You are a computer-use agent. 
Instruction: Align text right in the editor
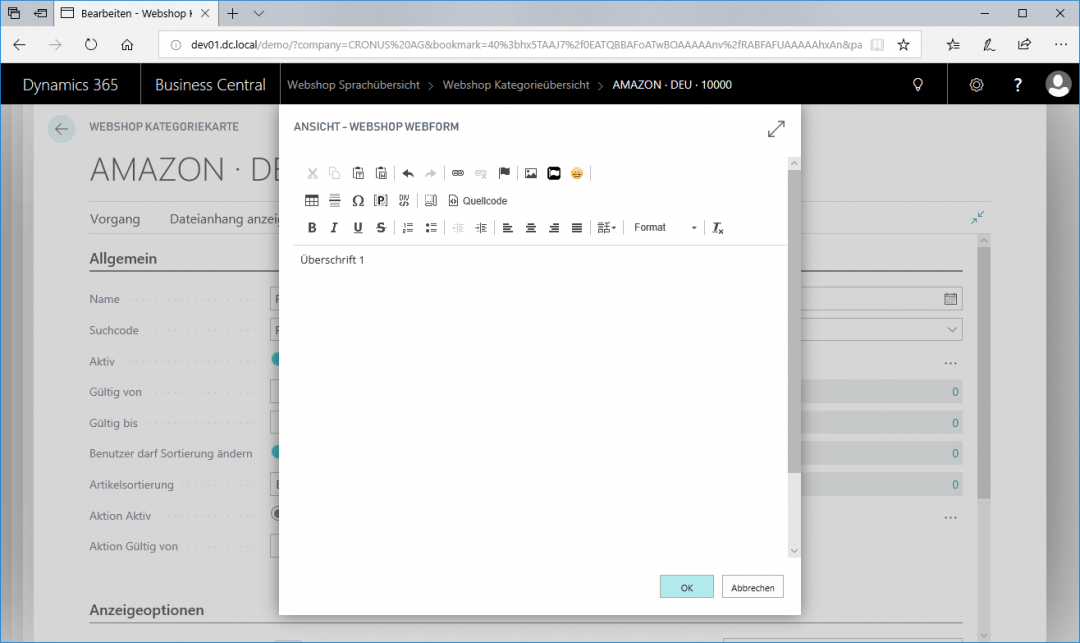pos(554,228)
